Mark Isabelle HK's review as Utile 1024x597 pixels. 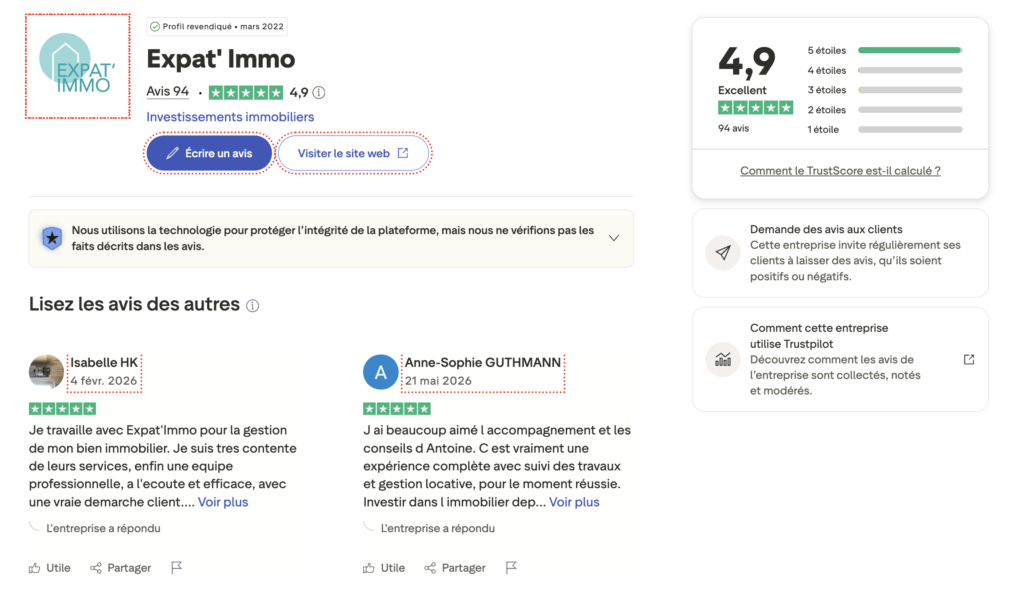[x=50, y=568]
